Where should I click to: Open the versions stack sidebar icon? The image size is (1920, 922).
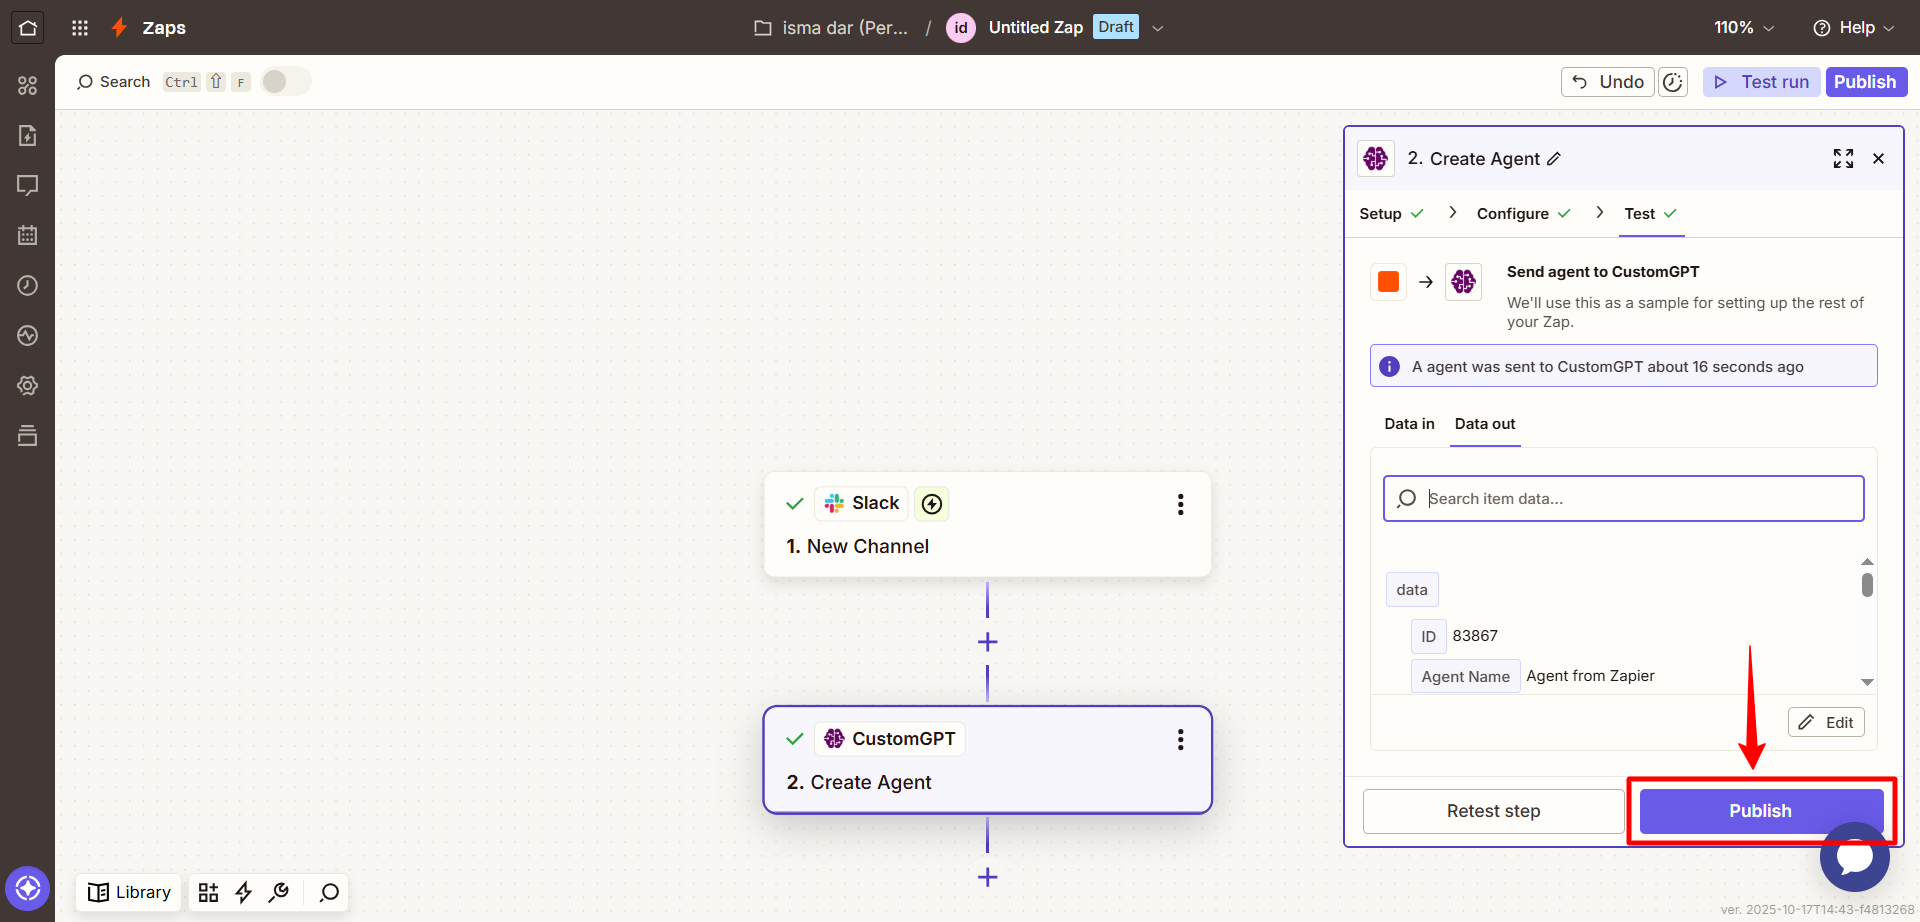tap(27, 436)
